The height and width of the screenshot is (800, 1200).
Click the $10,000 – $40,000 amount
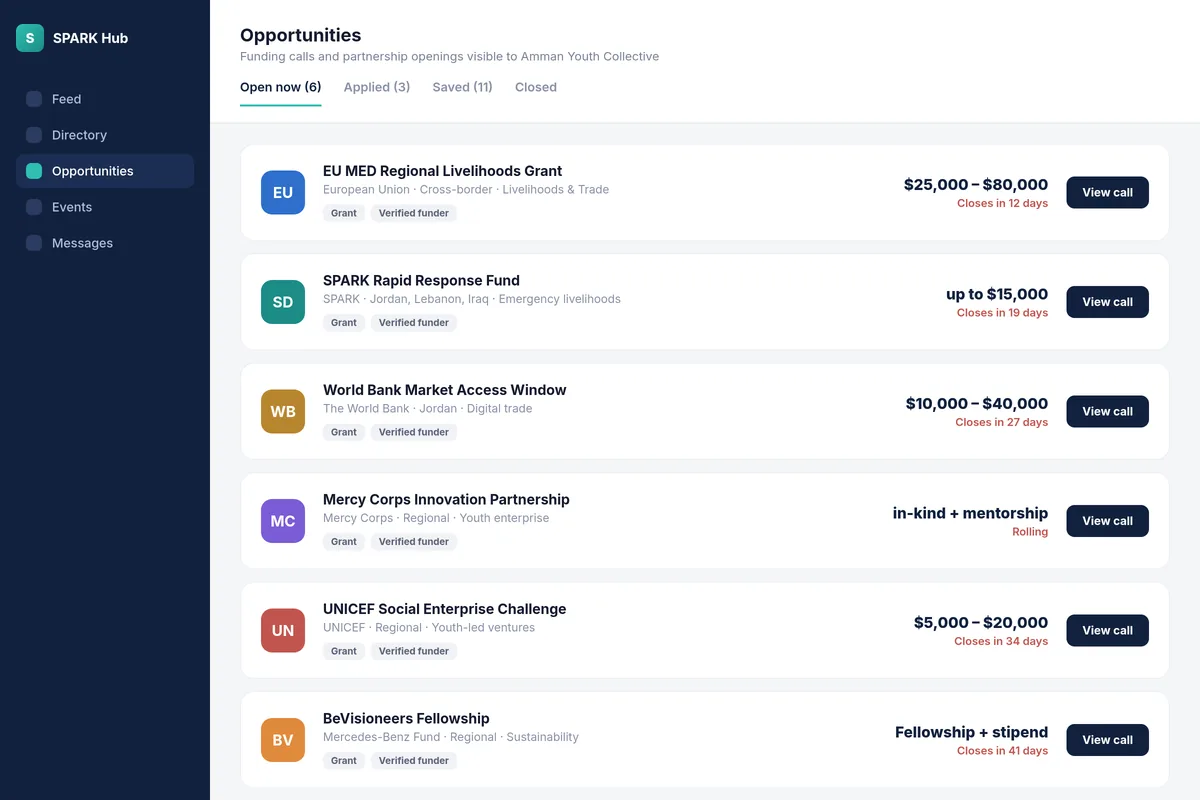(977, 403)
